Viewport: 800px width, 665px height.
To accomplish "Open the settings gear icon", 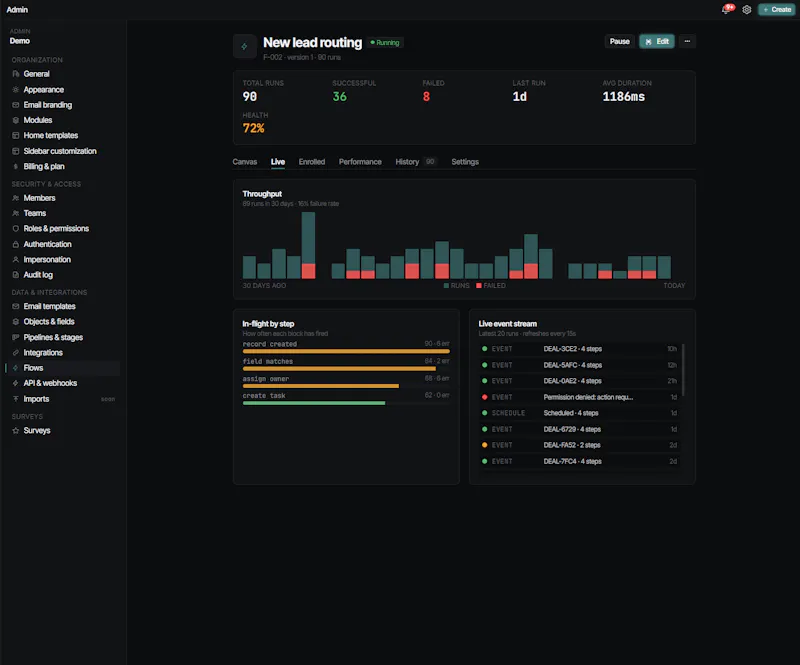I will pos(746,10).
